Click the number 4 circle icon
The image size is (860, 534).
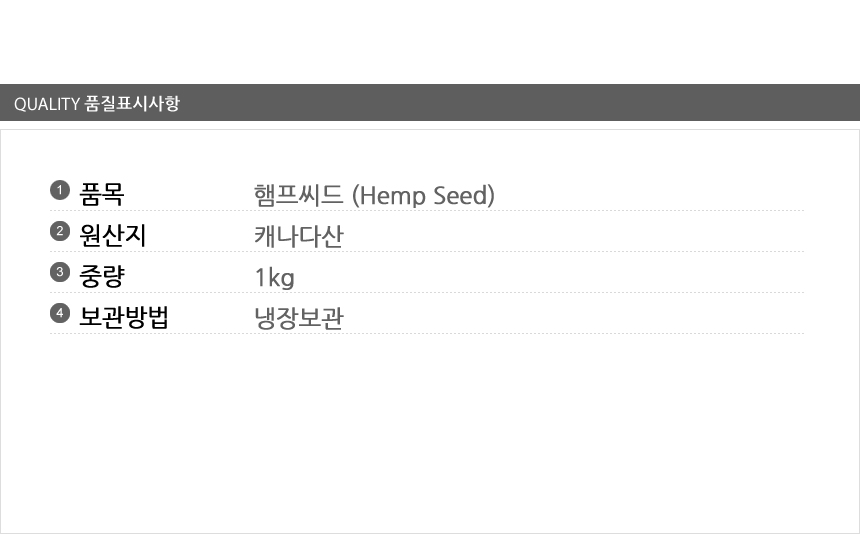click(x=59, y=314)
